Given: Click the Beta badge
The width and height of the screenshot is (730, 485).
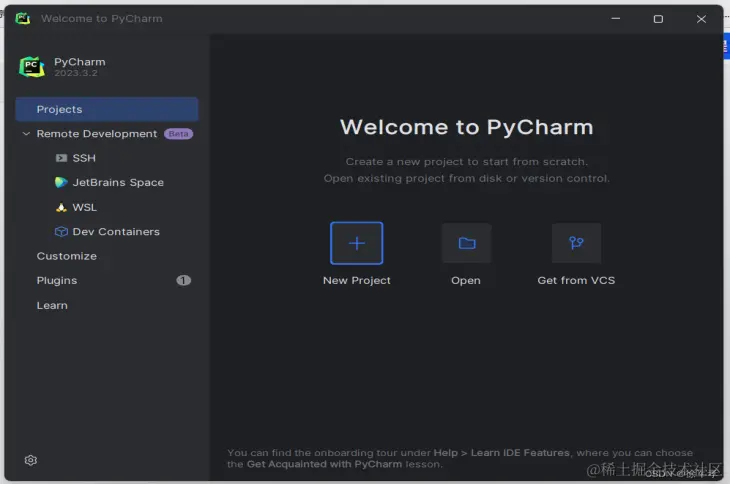Looking at the screenshot, I should (178, 134).
